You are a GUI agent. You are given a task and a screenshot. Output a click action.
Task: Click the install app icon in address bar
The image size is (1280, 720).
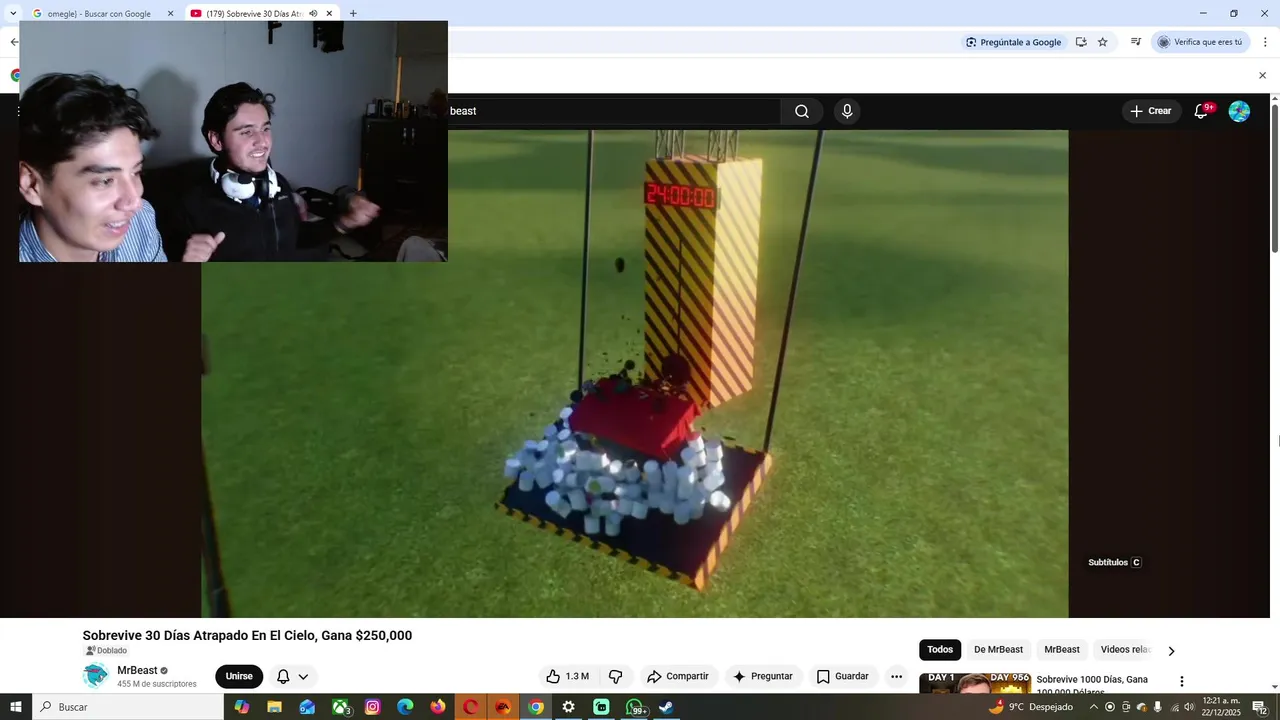tap(1081, 42)
